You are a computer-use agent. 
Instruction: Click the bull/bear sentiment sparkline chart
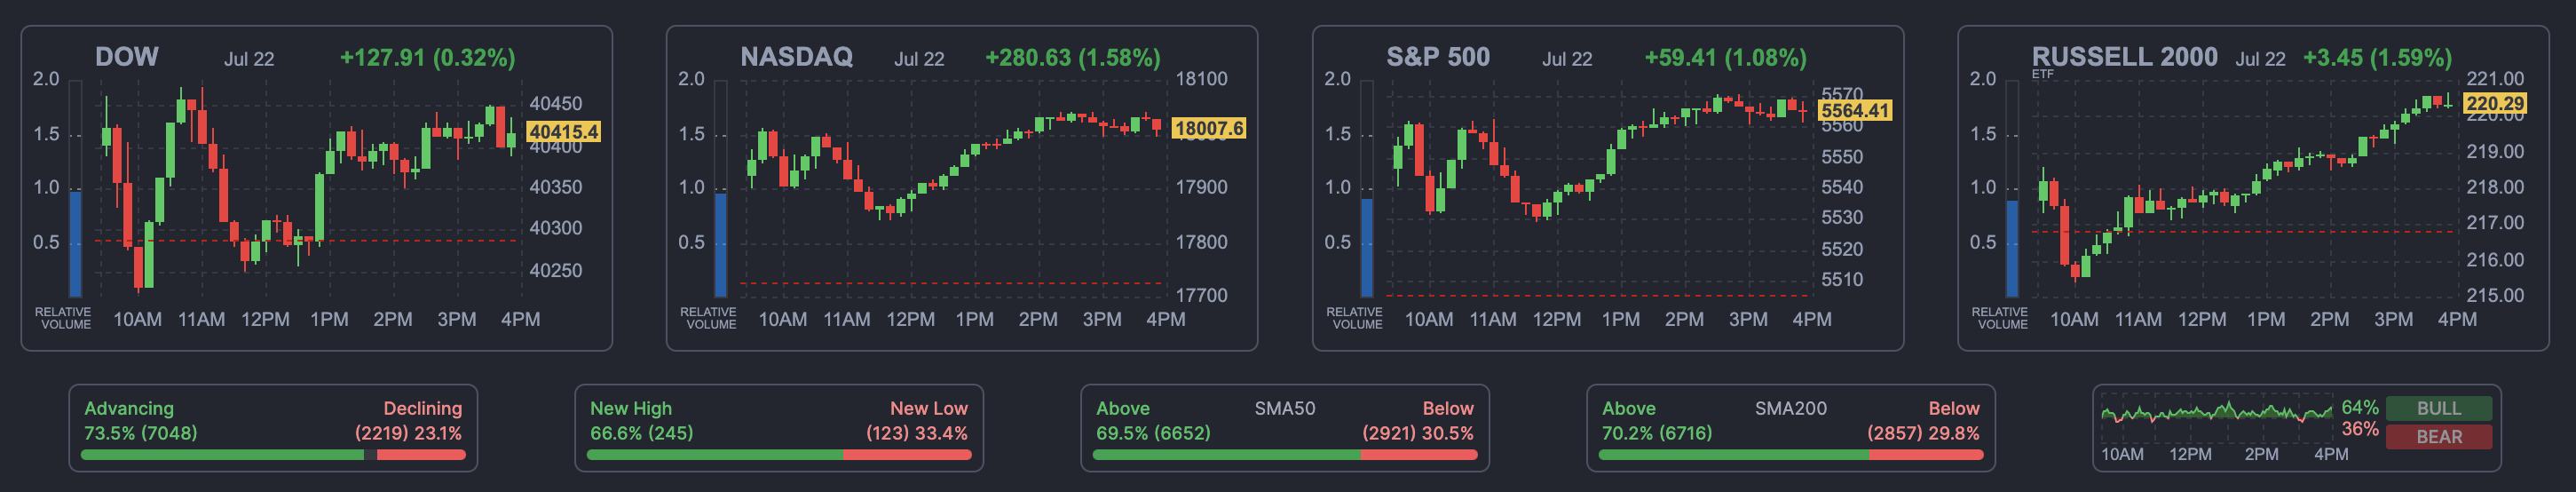[2216, 418]
